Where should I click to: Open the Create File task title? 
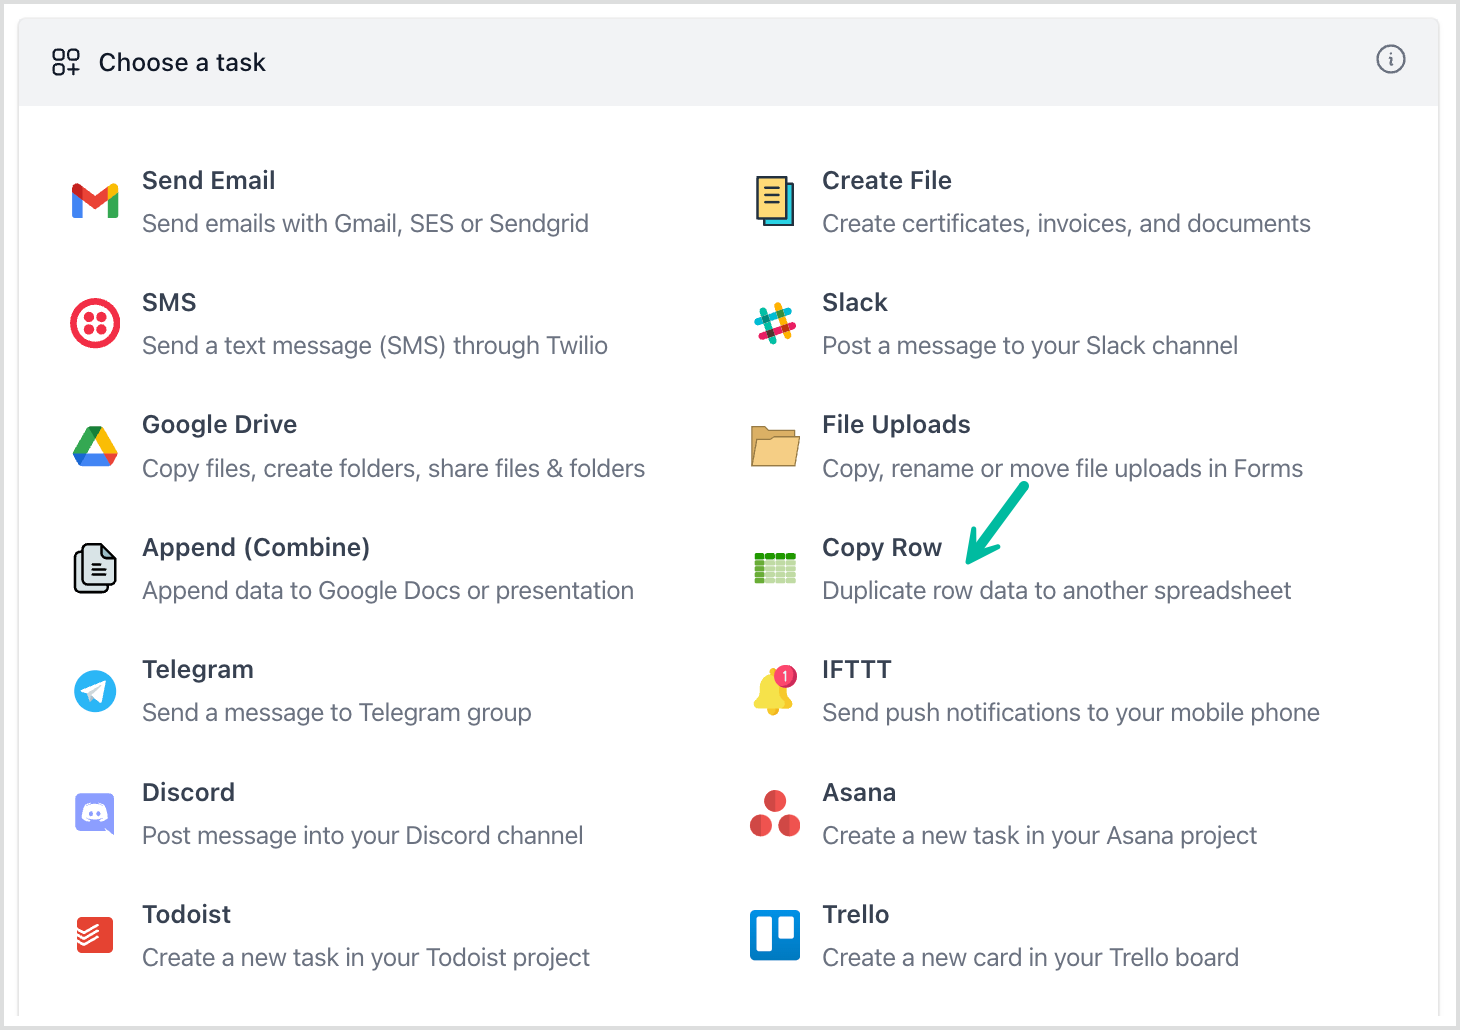tap(887, 180)
